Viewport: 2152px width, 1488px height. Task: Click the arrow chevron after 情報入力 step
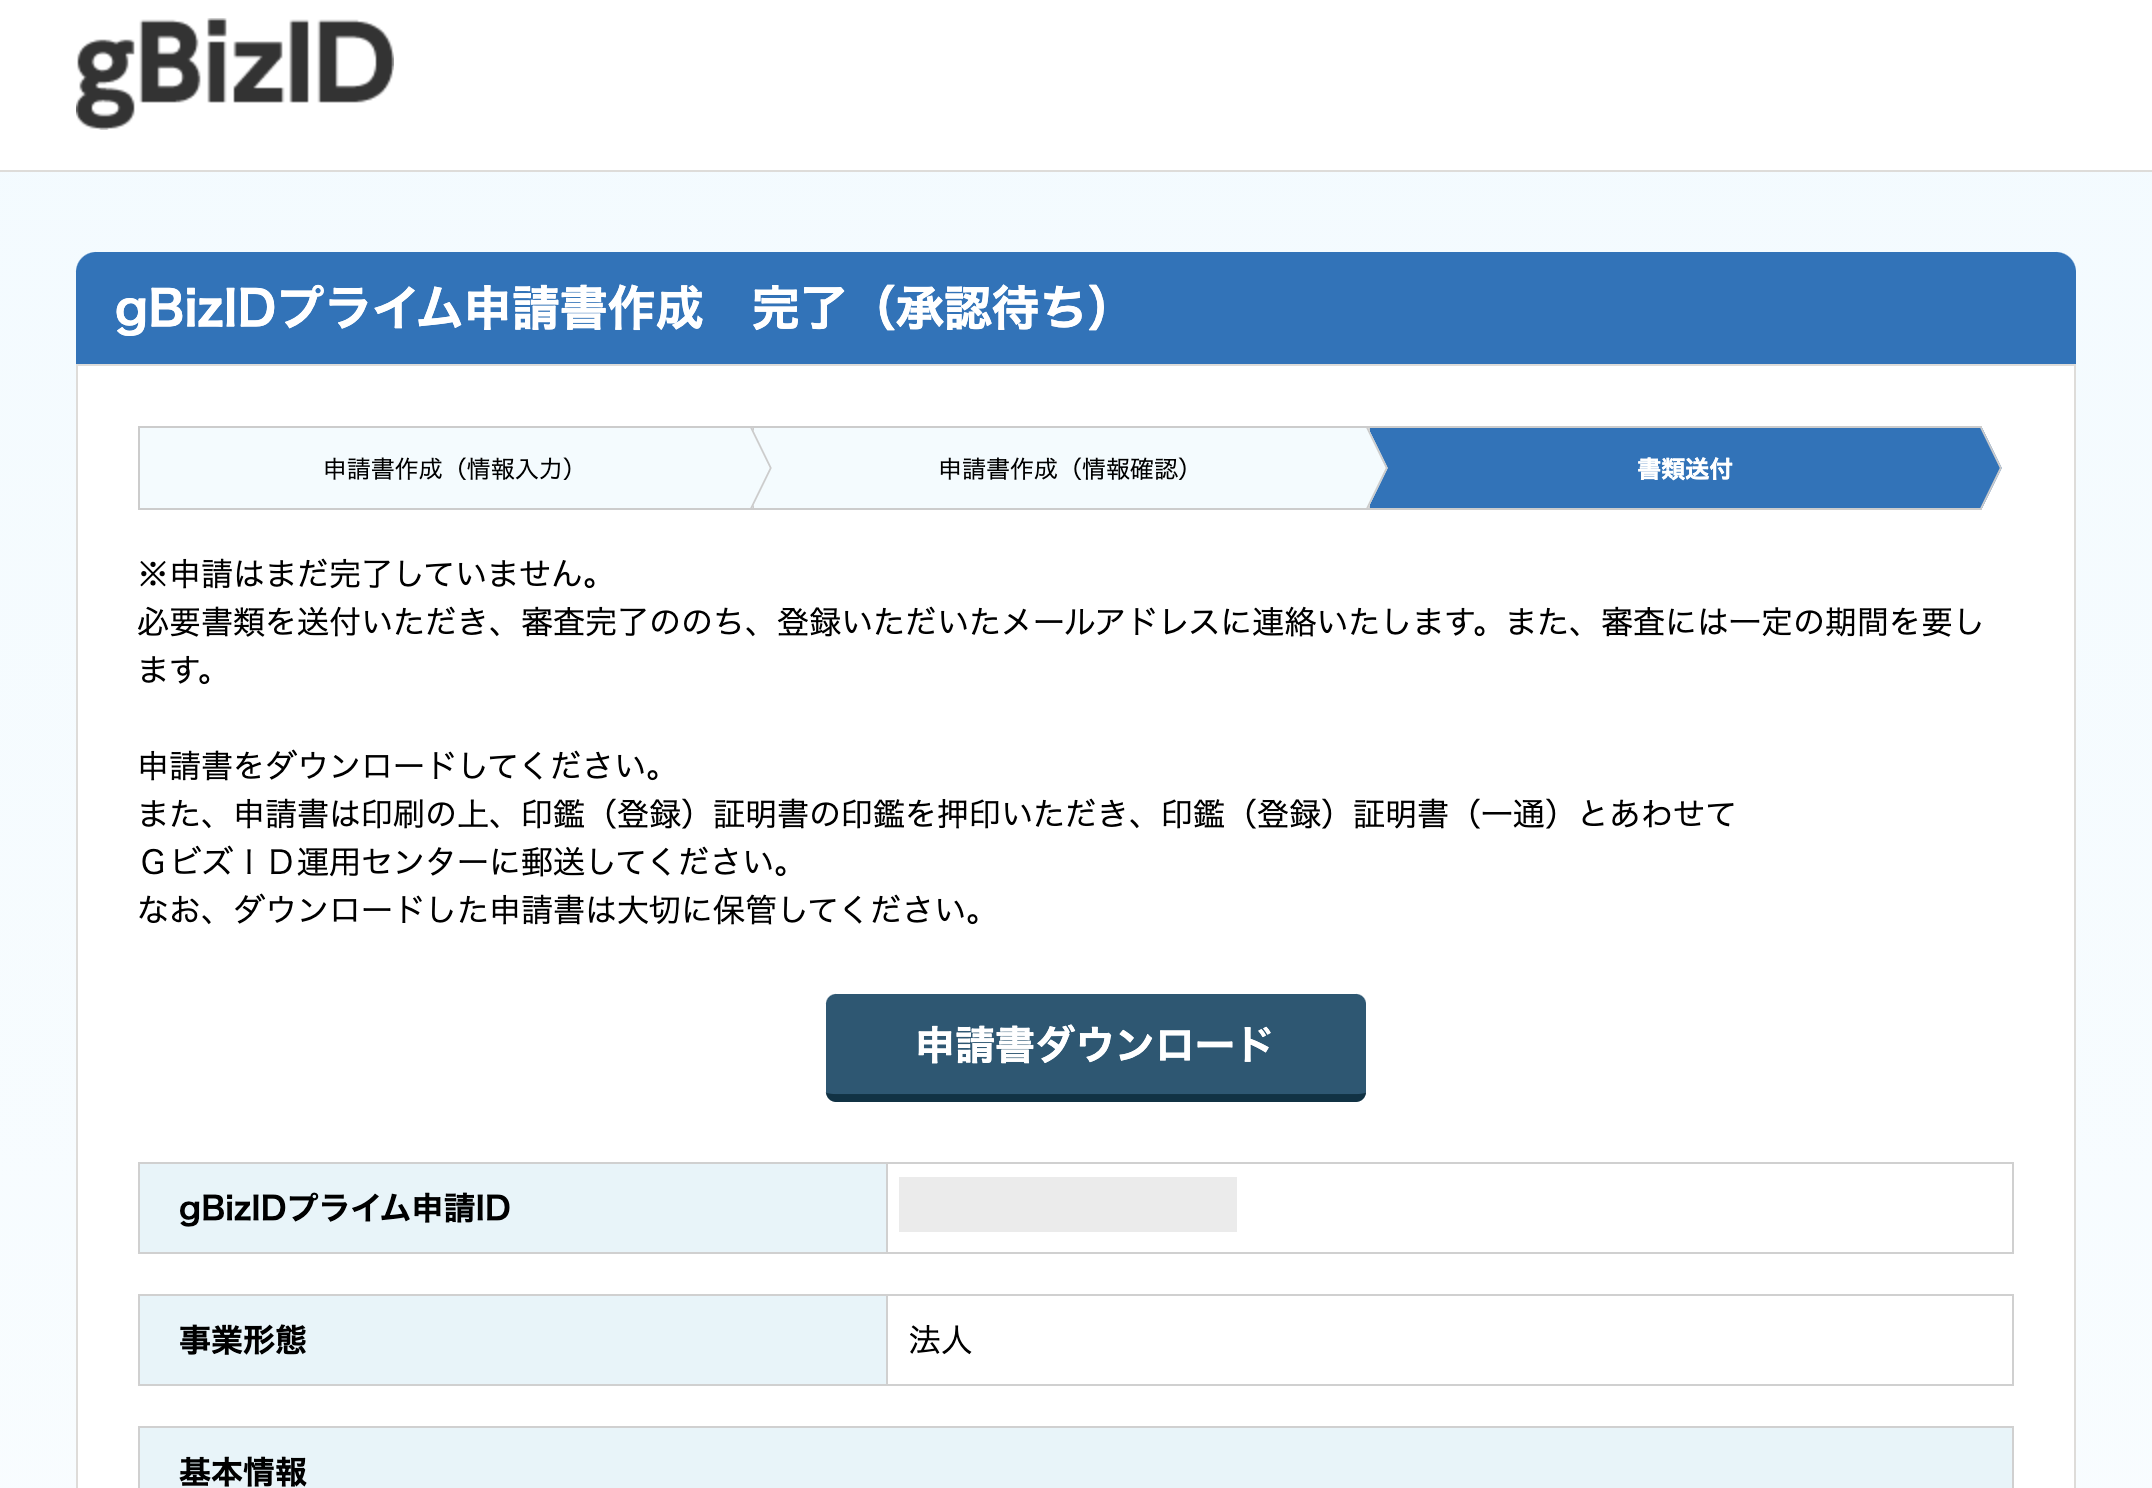click(762, 469)
